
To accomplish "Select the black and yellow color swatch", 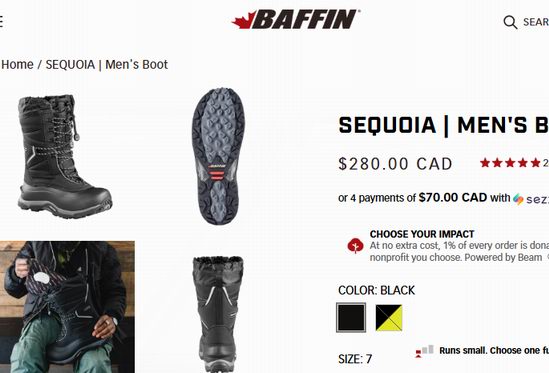I will point(389,318).
